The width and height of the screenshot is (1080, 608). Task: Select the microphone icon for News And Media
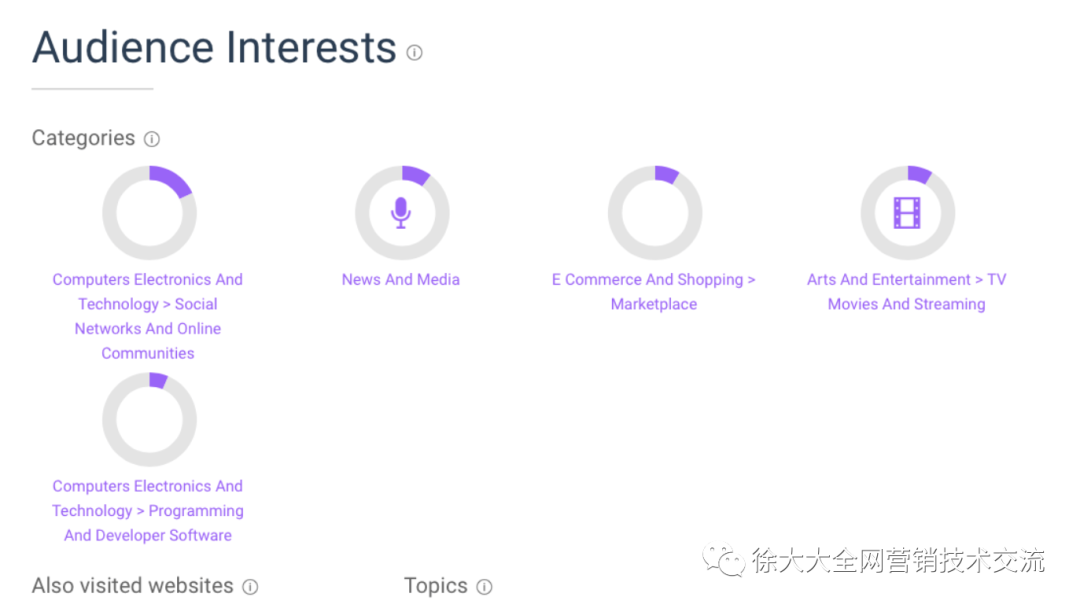click(x=401, y=213)
